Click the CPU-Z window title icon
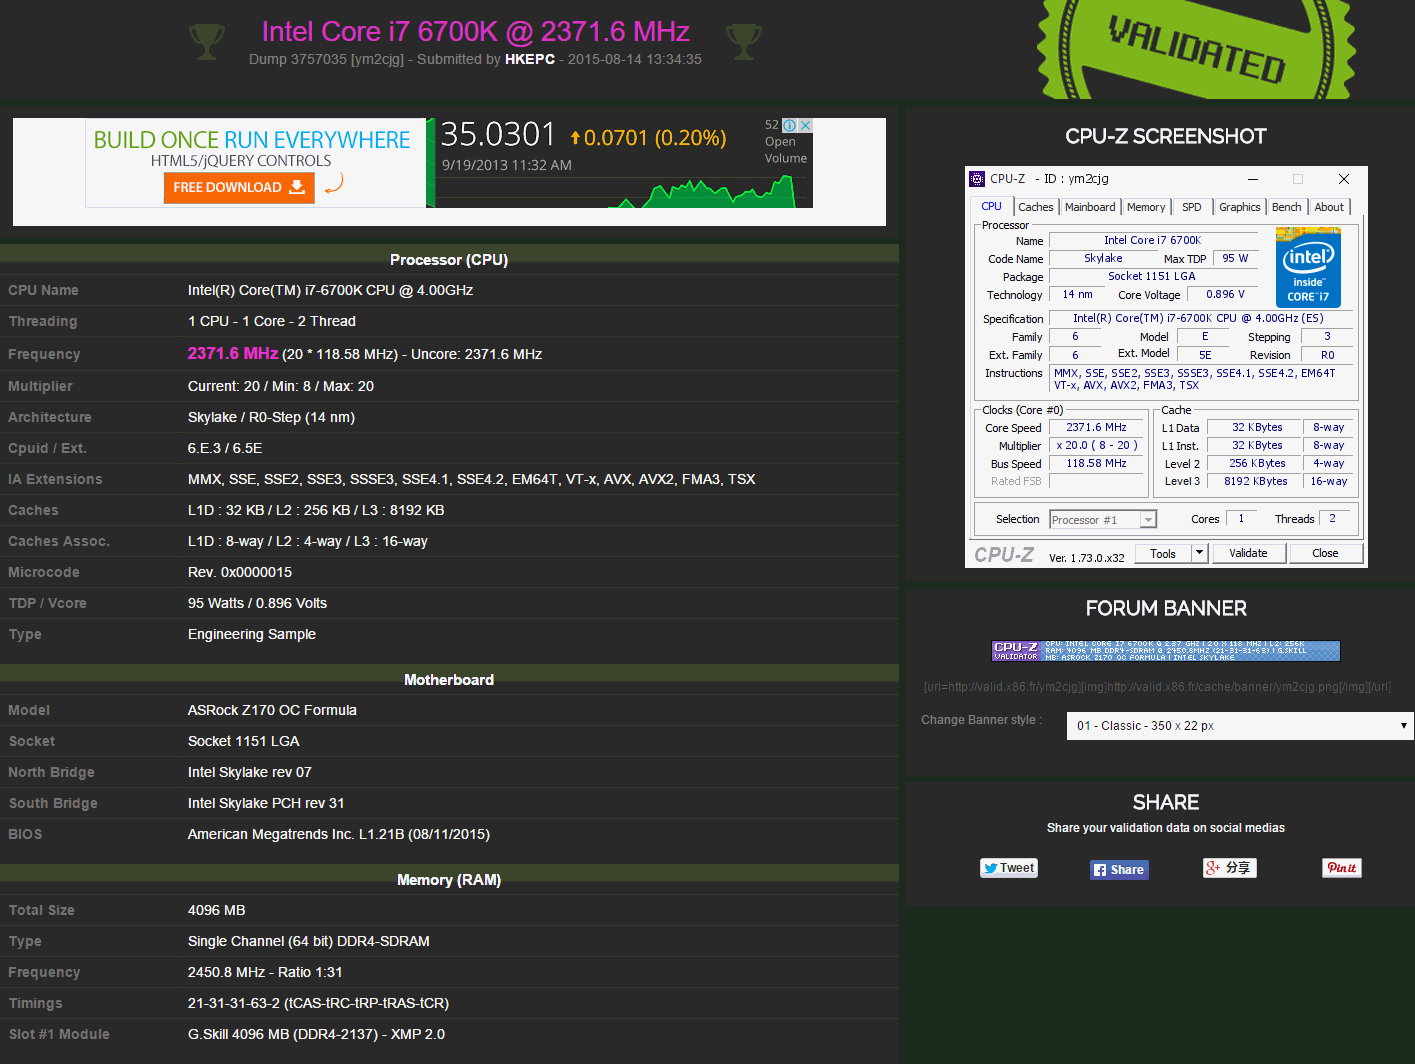This screenshot has height=1064, width=1415. point(977,179)
